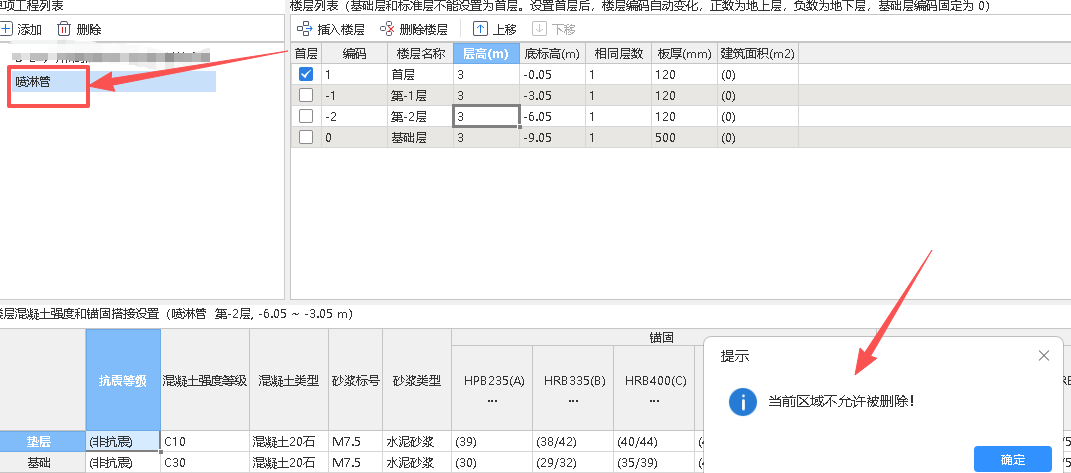Click the 删除 trash icon

64,29
